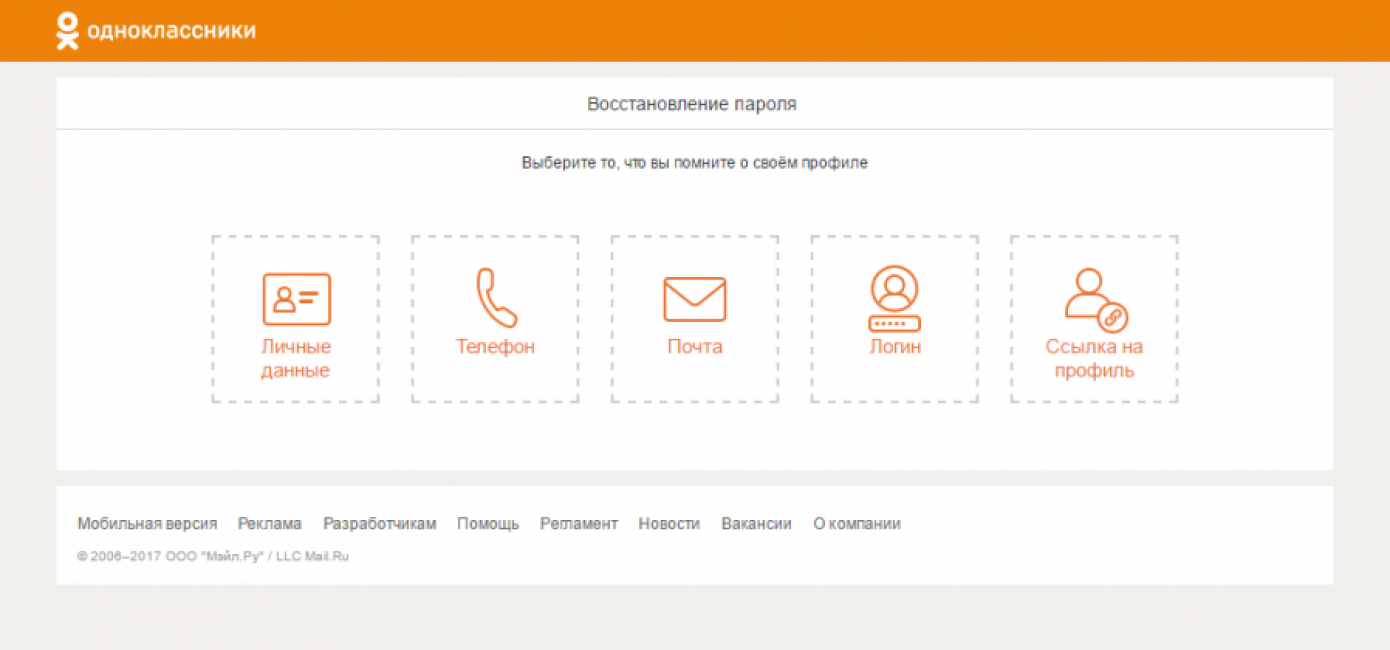Open the 'Вакансии' footer link
Image resolution: width=1390 pixels, height=650 pixels.
[x=756, y=524]
